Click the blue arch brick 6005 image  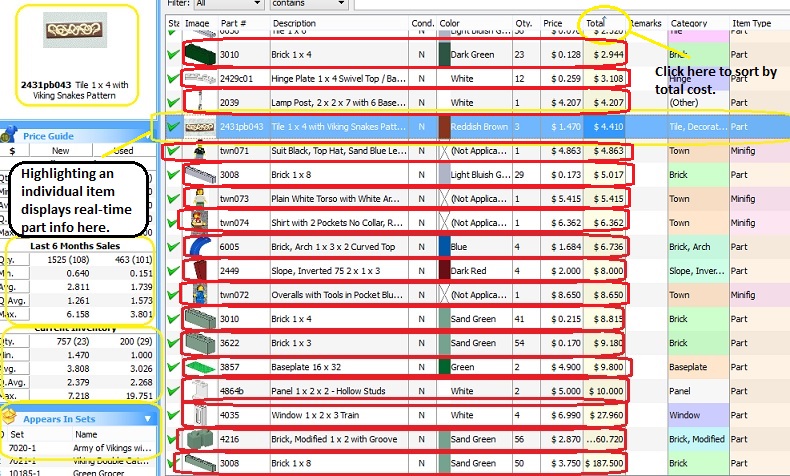coord(200,246)
